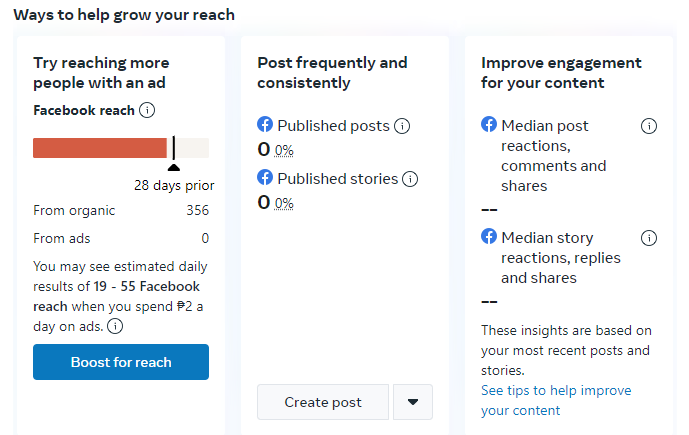Click Facebook logo beside Median post reactions
Screen dimensions: 689x435
click(489, 125)
